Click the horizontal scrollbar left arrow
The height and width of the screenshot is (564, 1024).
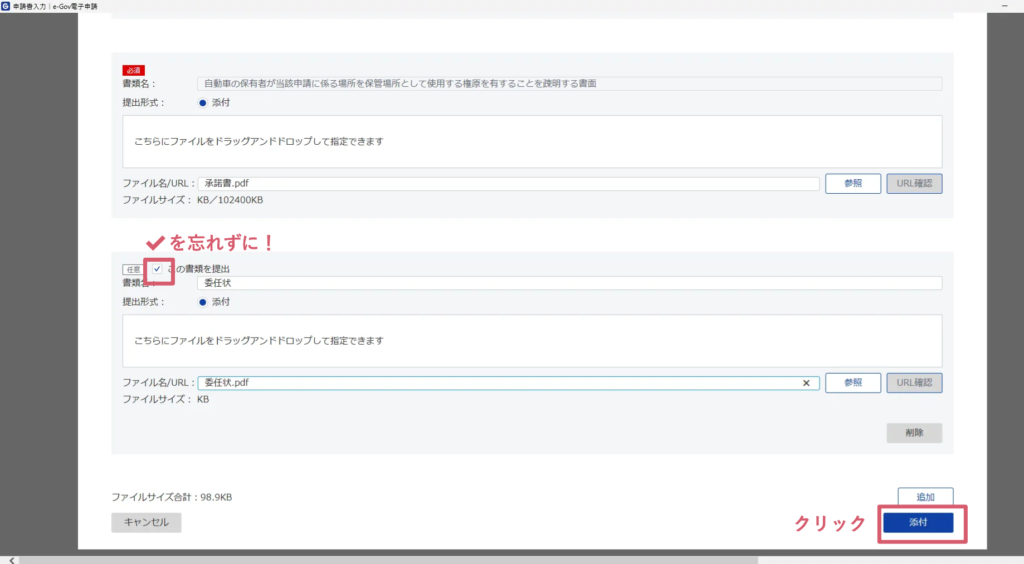click(11, 559)
